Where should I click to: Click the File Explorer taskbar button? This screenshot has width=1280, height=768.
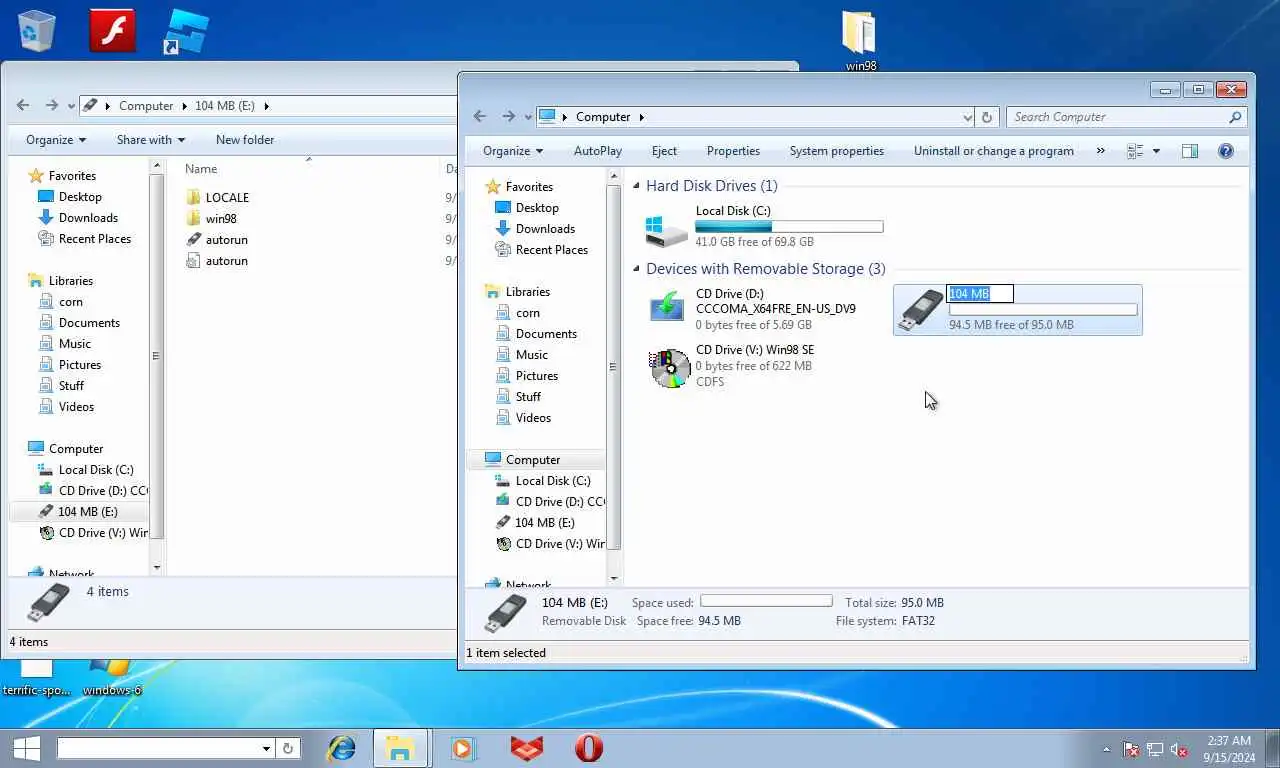click(x=401, y=748)
